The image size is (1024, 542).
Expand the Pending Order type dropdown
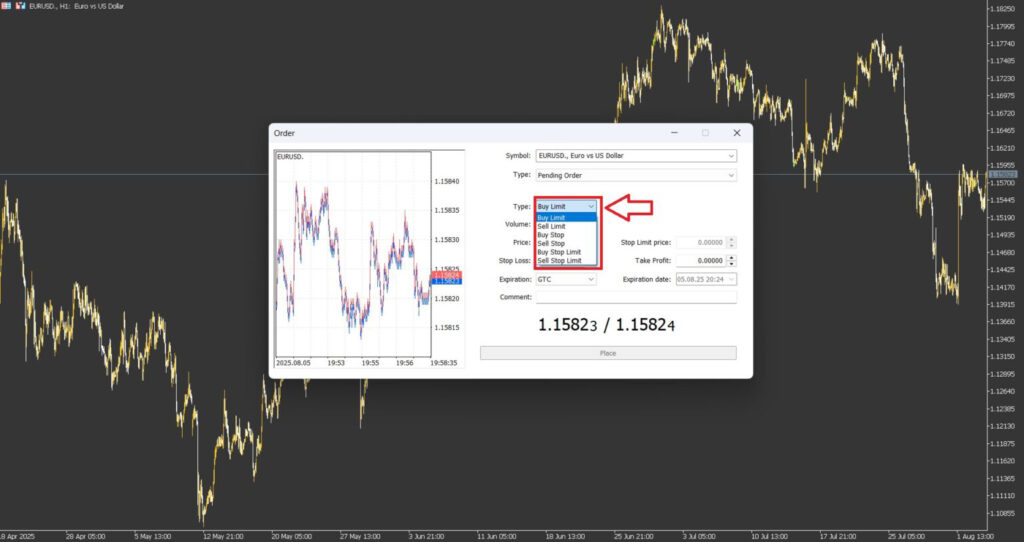(636, 175)
